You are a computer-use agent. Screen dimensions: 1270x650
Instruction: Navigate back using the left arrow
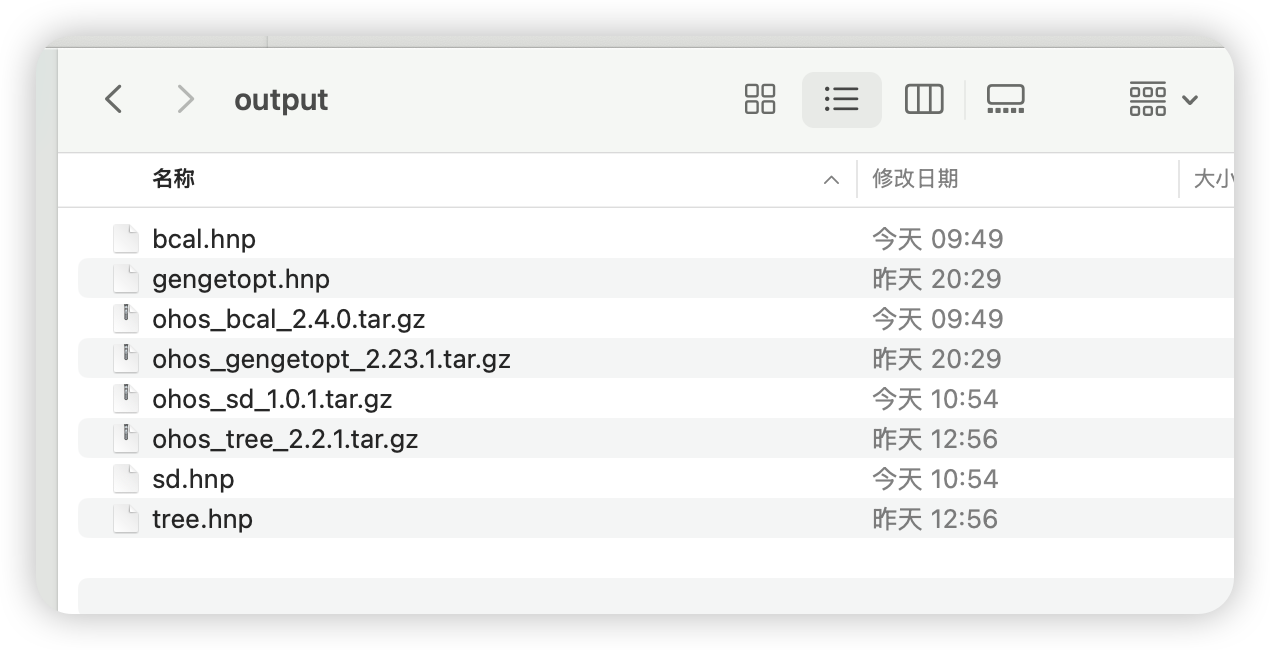113,99
